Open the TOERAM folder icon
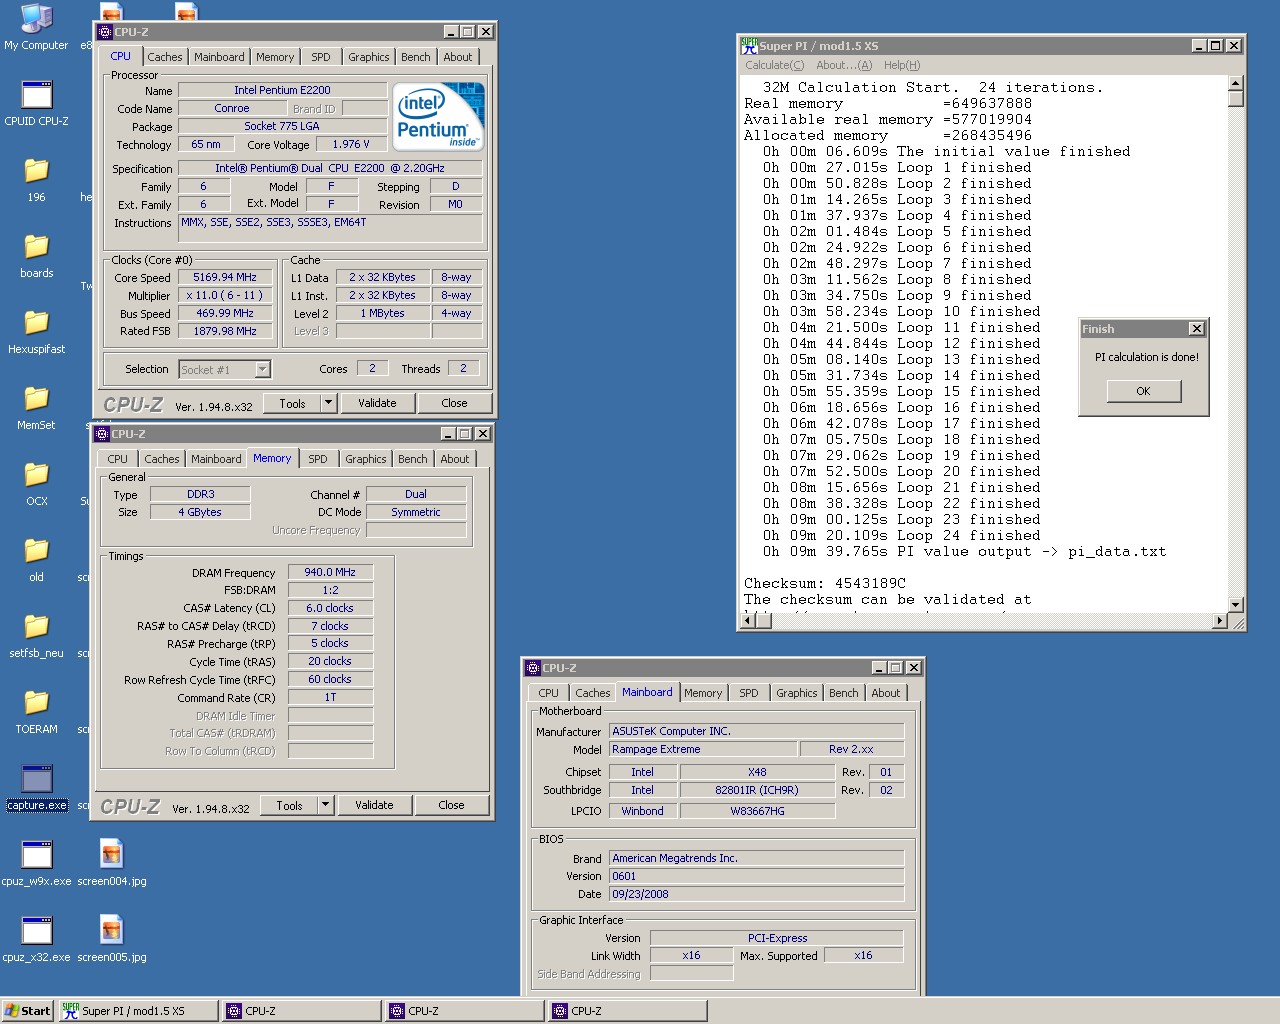The image size is (1280, 1024). [x=36, y=712]
